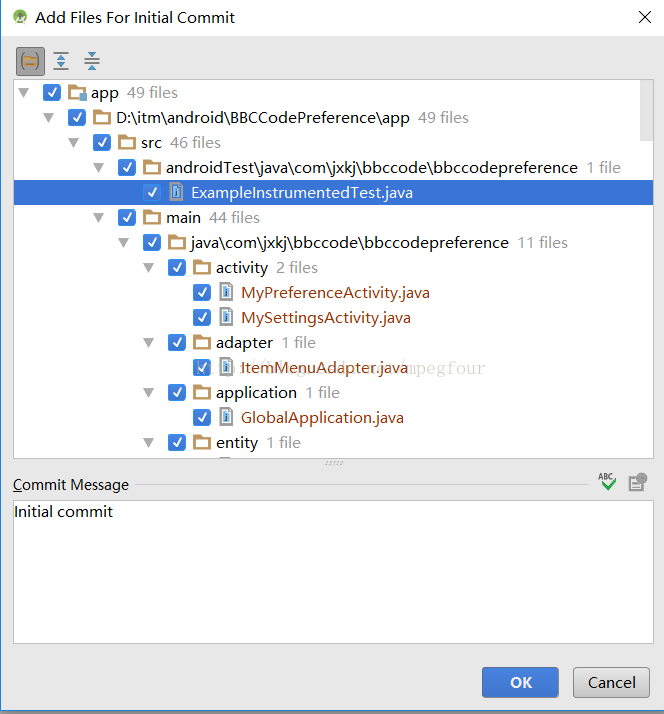Collapse the adapter folder node
The height and width of the screenshot is (714, 664).
[x=149, y=342]
